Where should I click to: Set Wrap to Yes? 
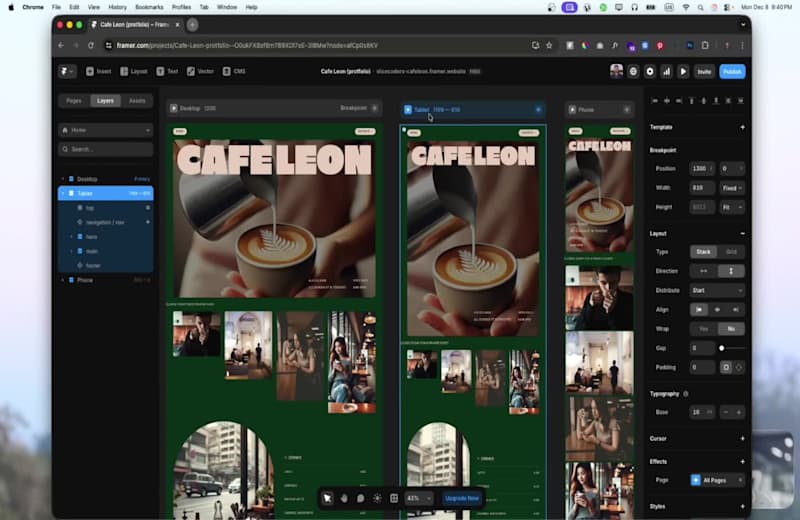pos(704,329)
